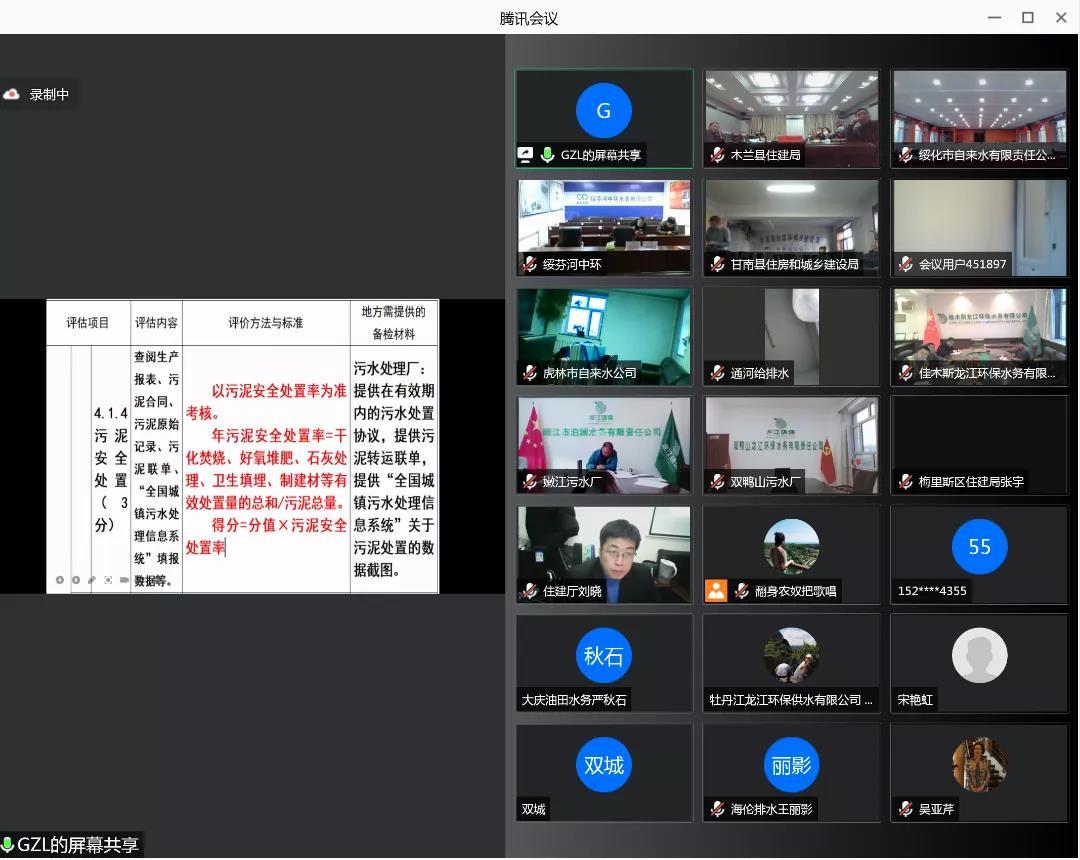Image resolution: width=1080 pixels, height=860 pixels.
Task: Click the cloud recording icon beside 录制中
Action: pyautogui.click(x=12, y=94)
